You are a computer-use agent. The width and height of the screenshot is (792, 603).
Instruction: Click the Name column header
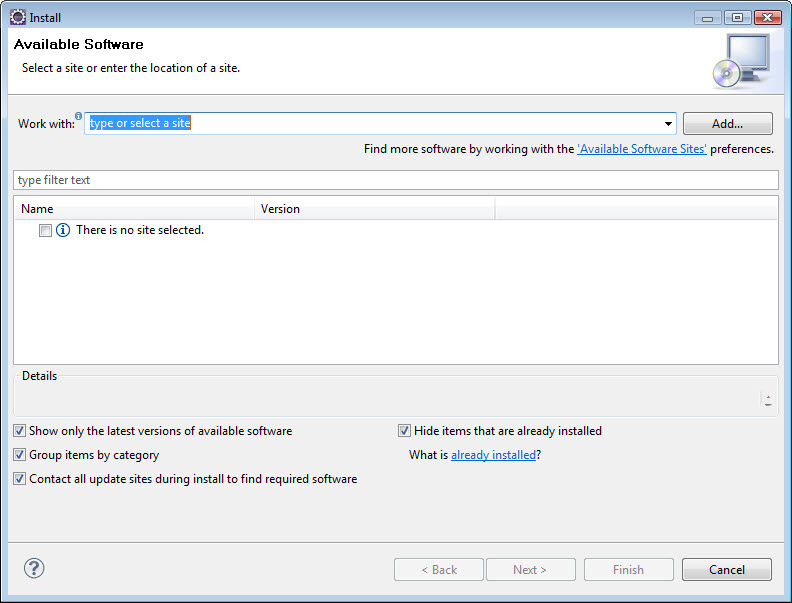(134, 209)
